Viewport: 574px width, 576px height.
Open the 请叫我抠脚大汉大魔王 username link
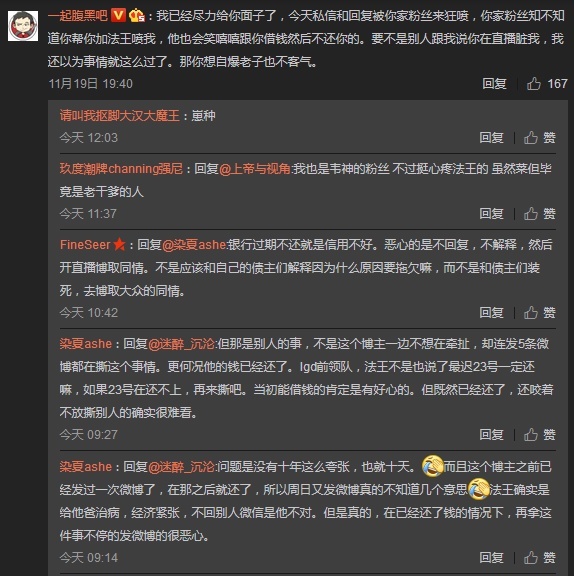[x=120, y=116]
